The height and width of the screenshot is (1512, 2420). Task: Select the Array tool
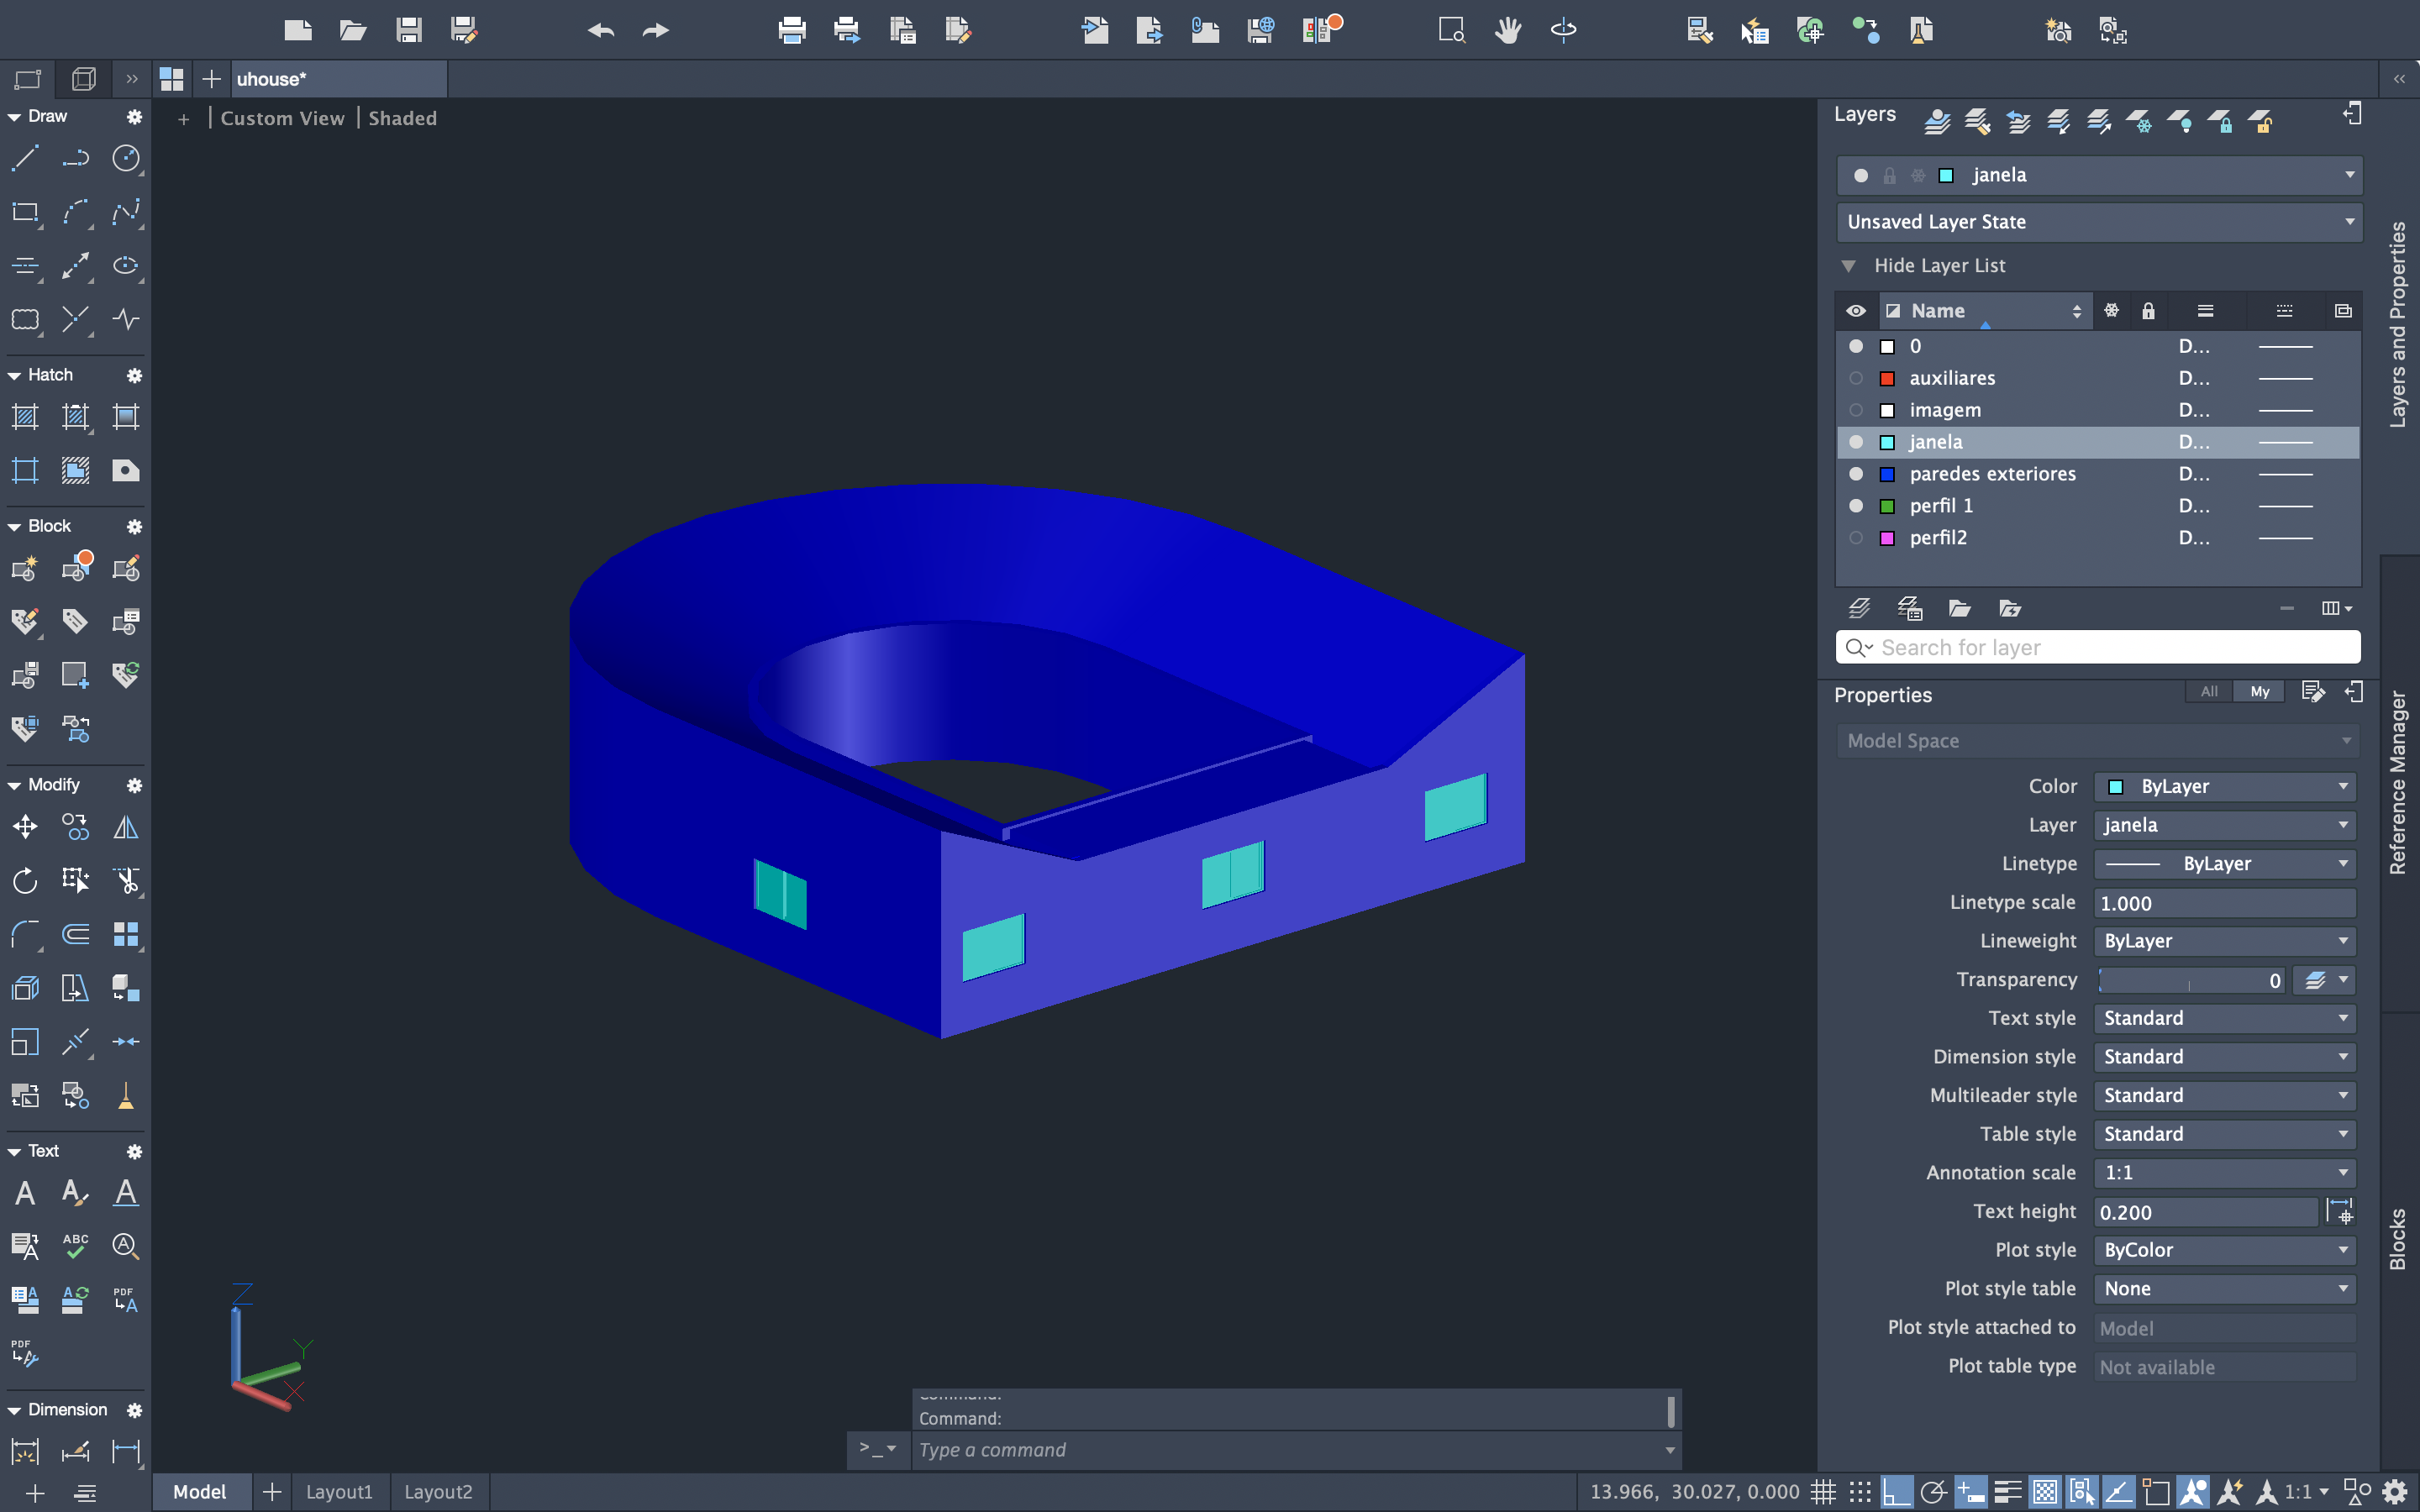point(126,935)
